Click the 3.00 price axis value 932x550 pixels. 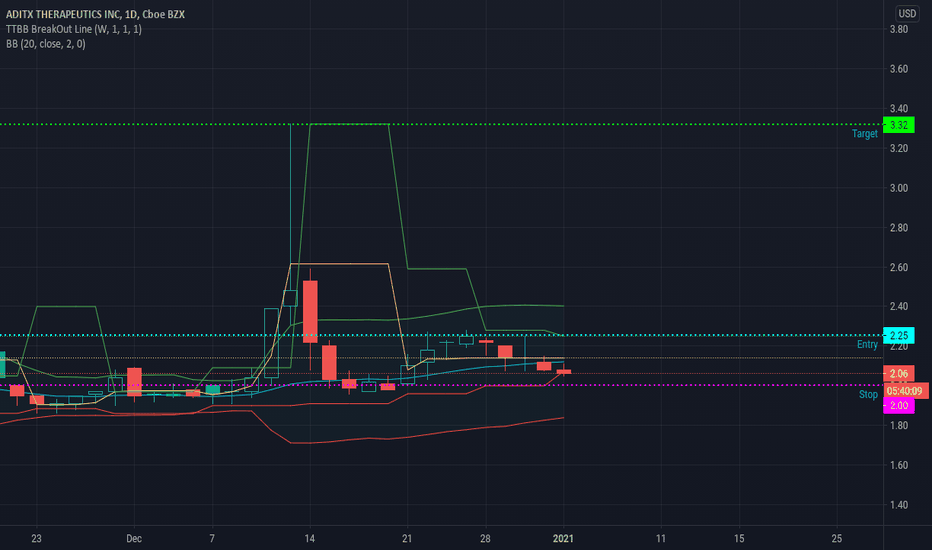tap(899, 188)
